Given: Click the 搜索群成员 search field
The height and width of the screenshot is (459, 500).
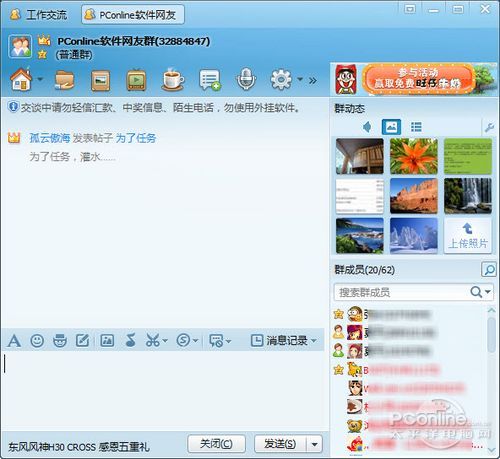Looking at the screenshot, I should point(402,292).
